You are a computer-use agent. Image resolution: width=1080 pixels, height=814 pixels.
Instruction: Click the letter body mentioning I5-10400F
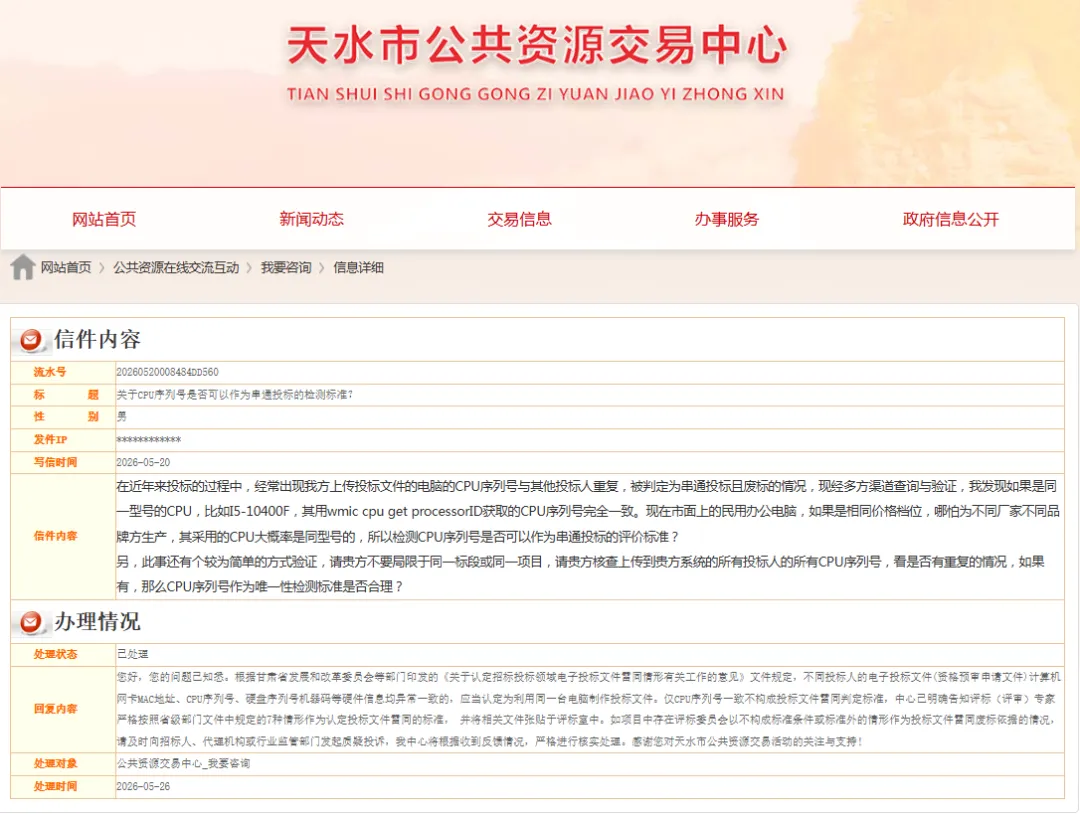588,536
